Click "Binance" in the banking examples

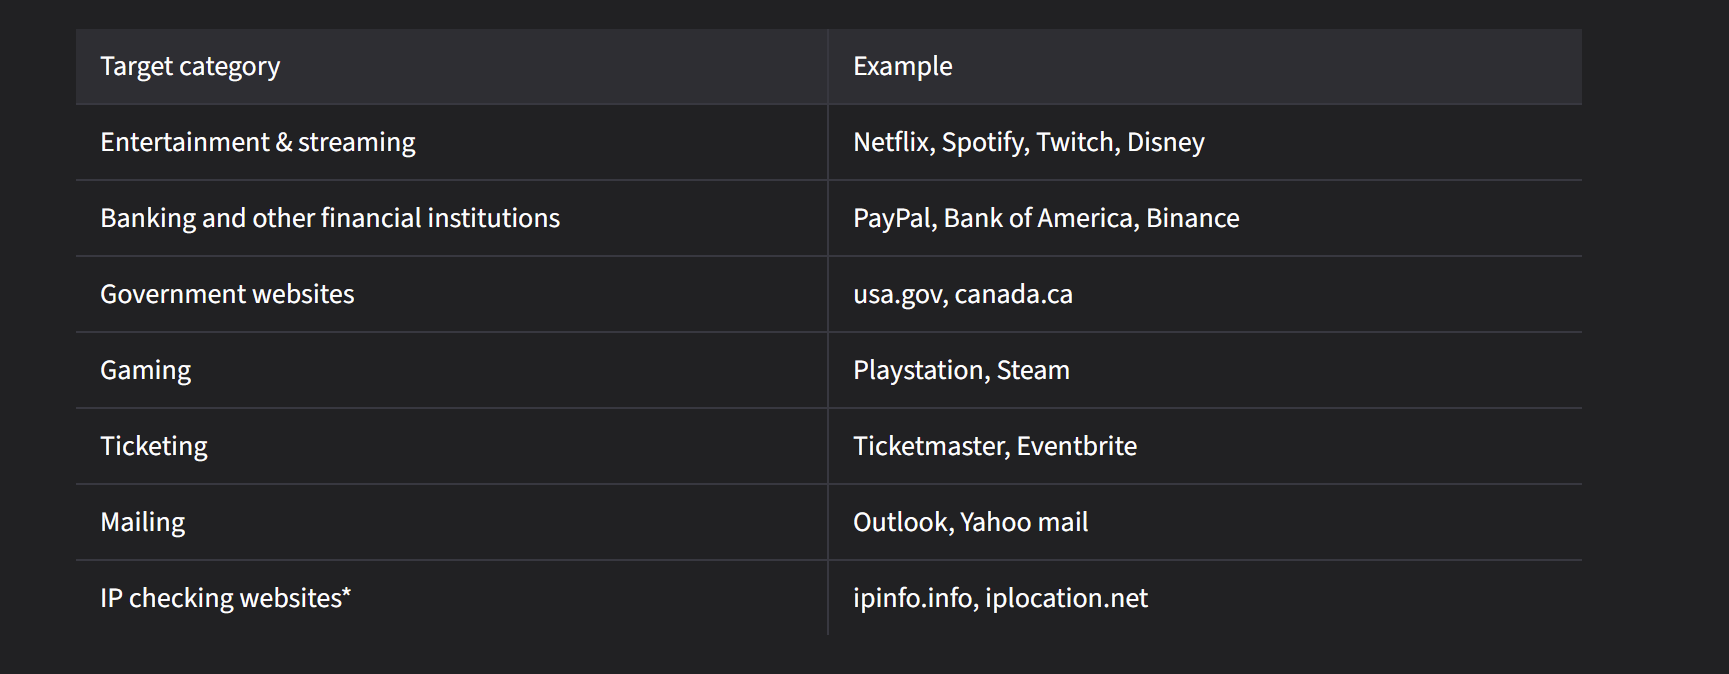pyautogui.click(x=1192, y=219)
